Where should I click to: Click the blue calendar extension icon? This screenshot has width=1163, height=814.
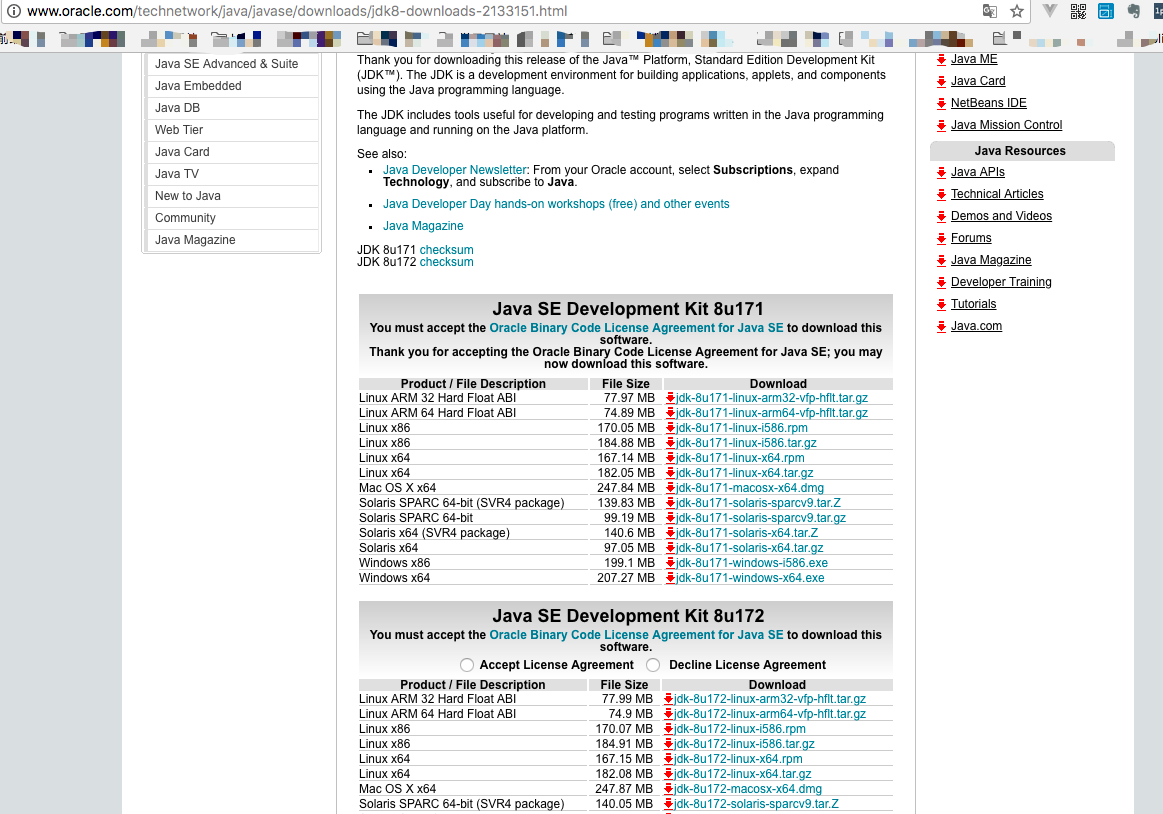(x=1105, y=11)
